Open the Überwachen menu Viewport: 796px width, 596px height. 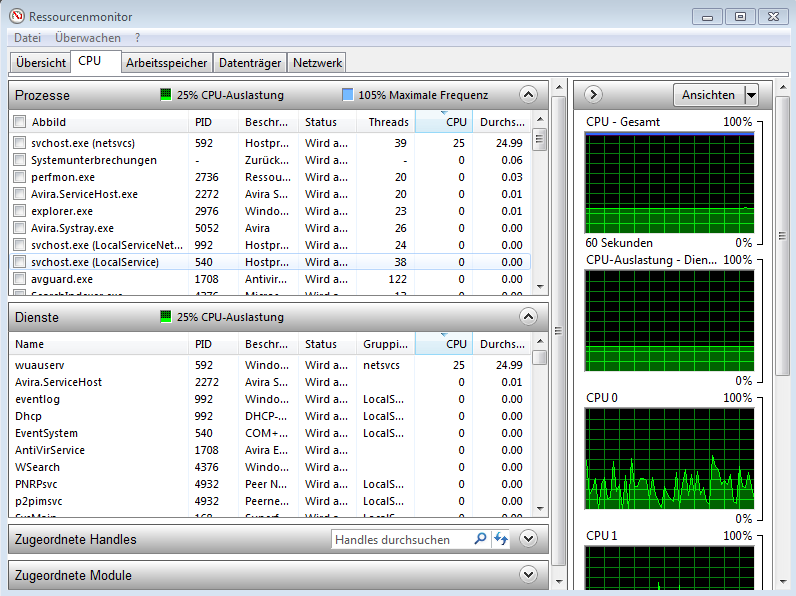click(88, 38)
